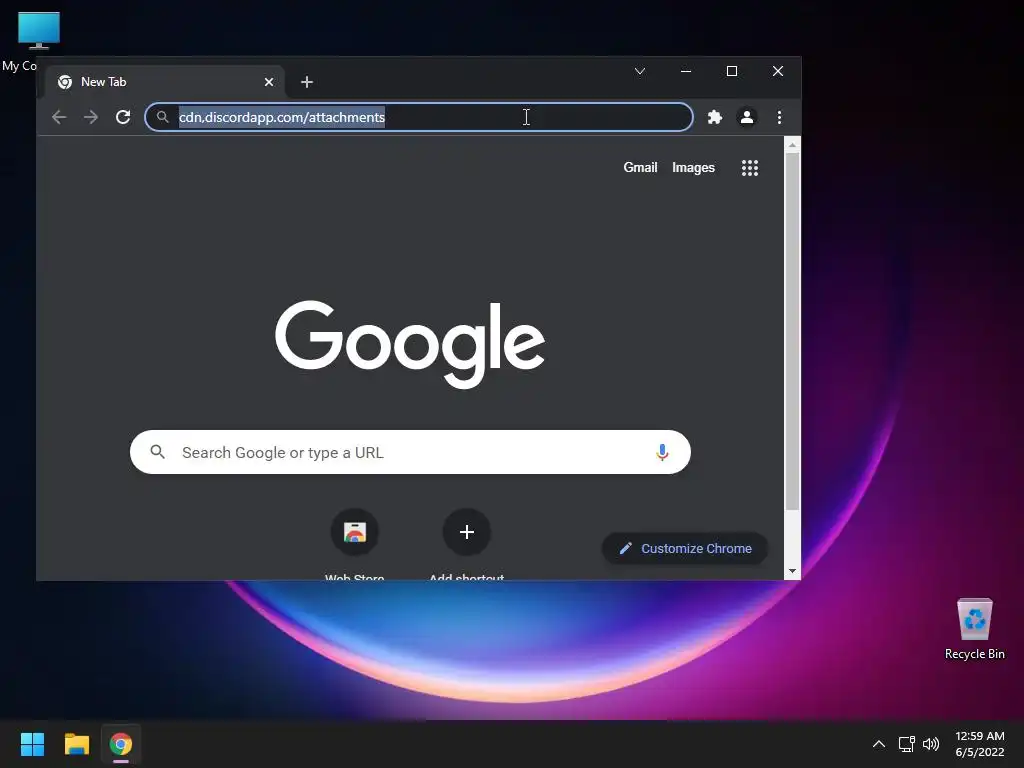Click the scrollbar up arrow
The image size is (1024, 768).
[792, 145]
